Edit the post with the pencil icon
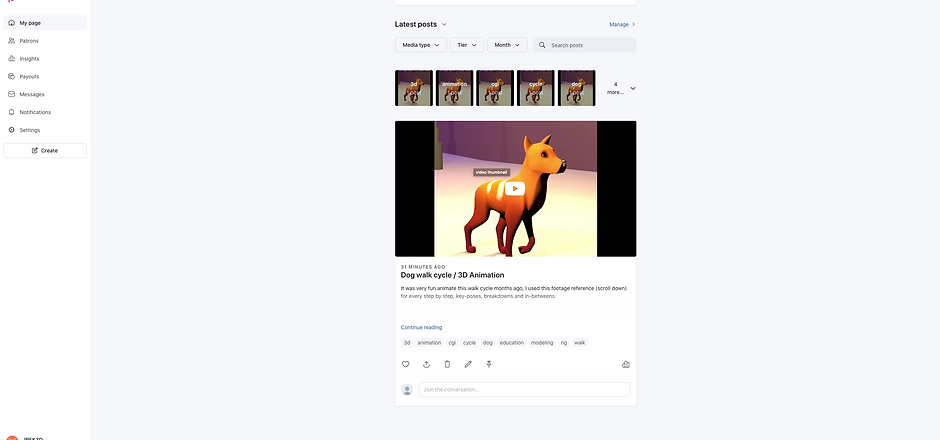The width and height of the screenshot is (940, 440). click(468, 364)
